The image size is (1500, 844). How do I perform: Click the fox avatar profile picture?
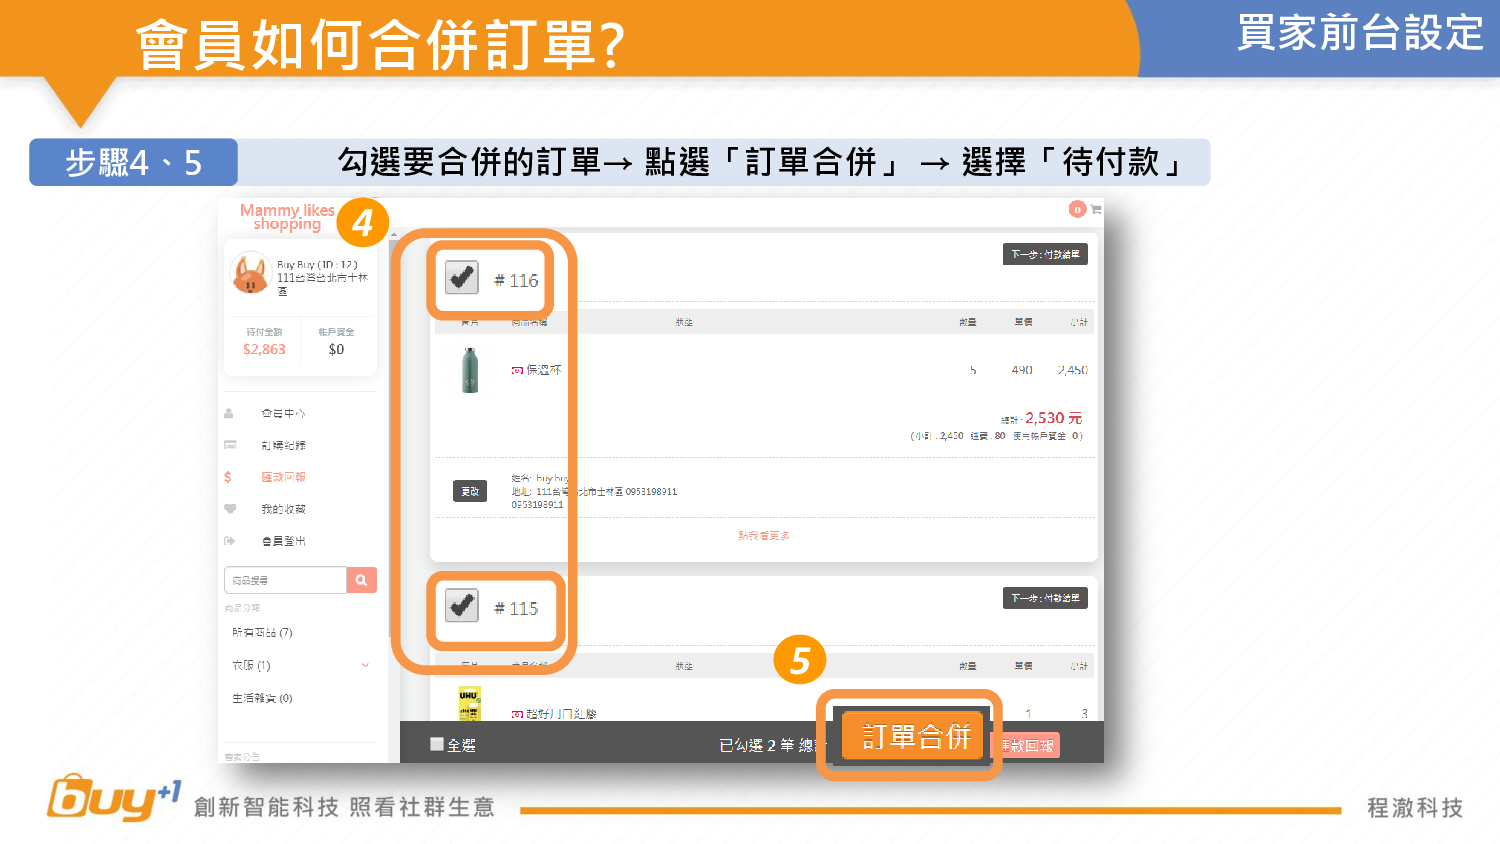pyautogui.click(x=249, y=274)
